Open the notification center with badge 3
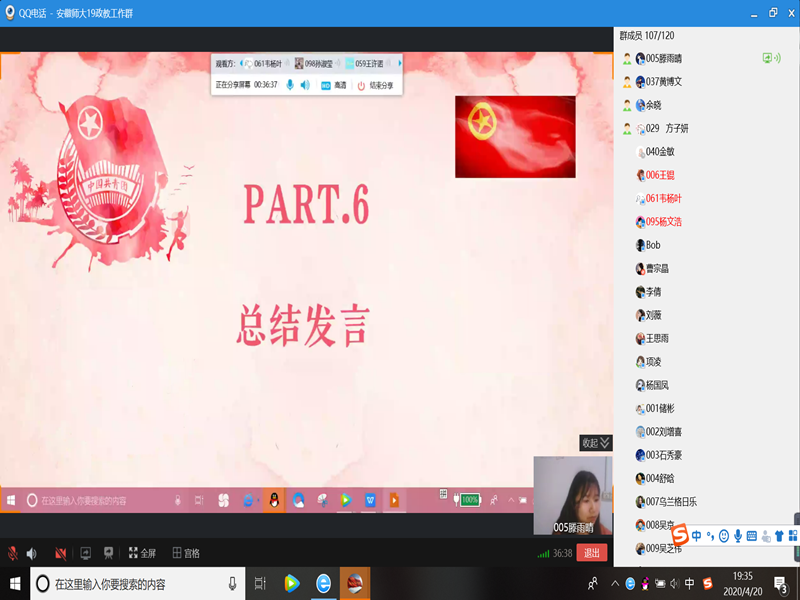800x600 pixels. tap(780, 584)
